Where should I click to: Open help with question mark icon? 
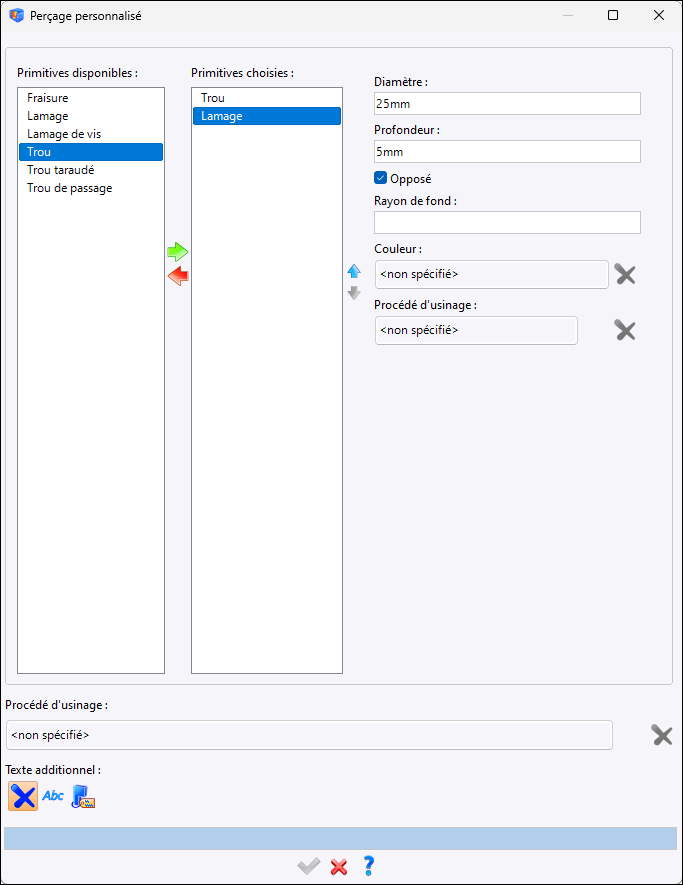tap(369, 866)
